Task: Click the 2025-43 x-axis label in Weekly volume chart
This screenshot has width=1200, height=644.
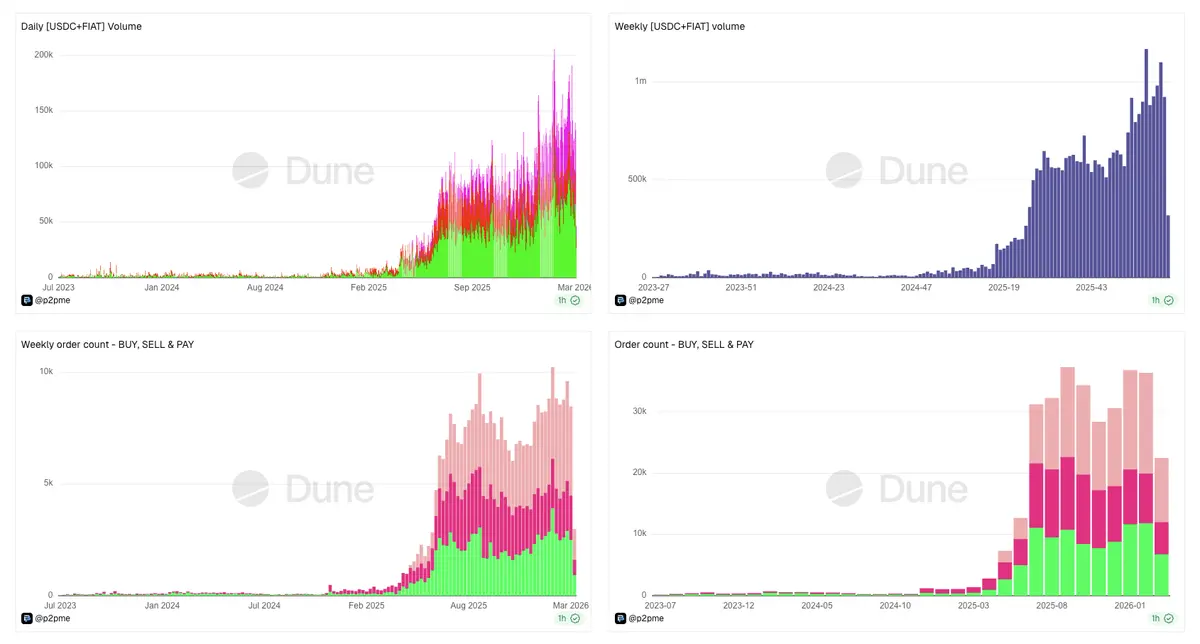Action: tap(1092, 287)
